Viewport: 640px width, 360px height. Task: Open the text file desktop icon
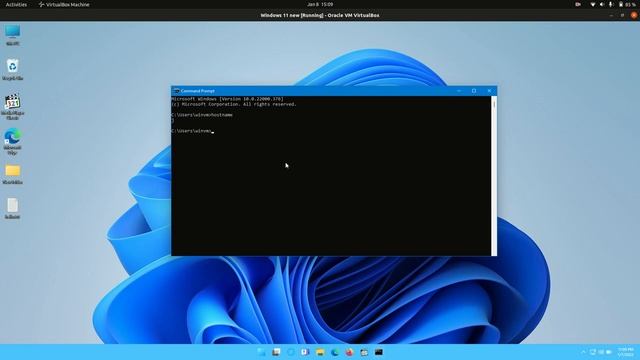click(13, 209)
